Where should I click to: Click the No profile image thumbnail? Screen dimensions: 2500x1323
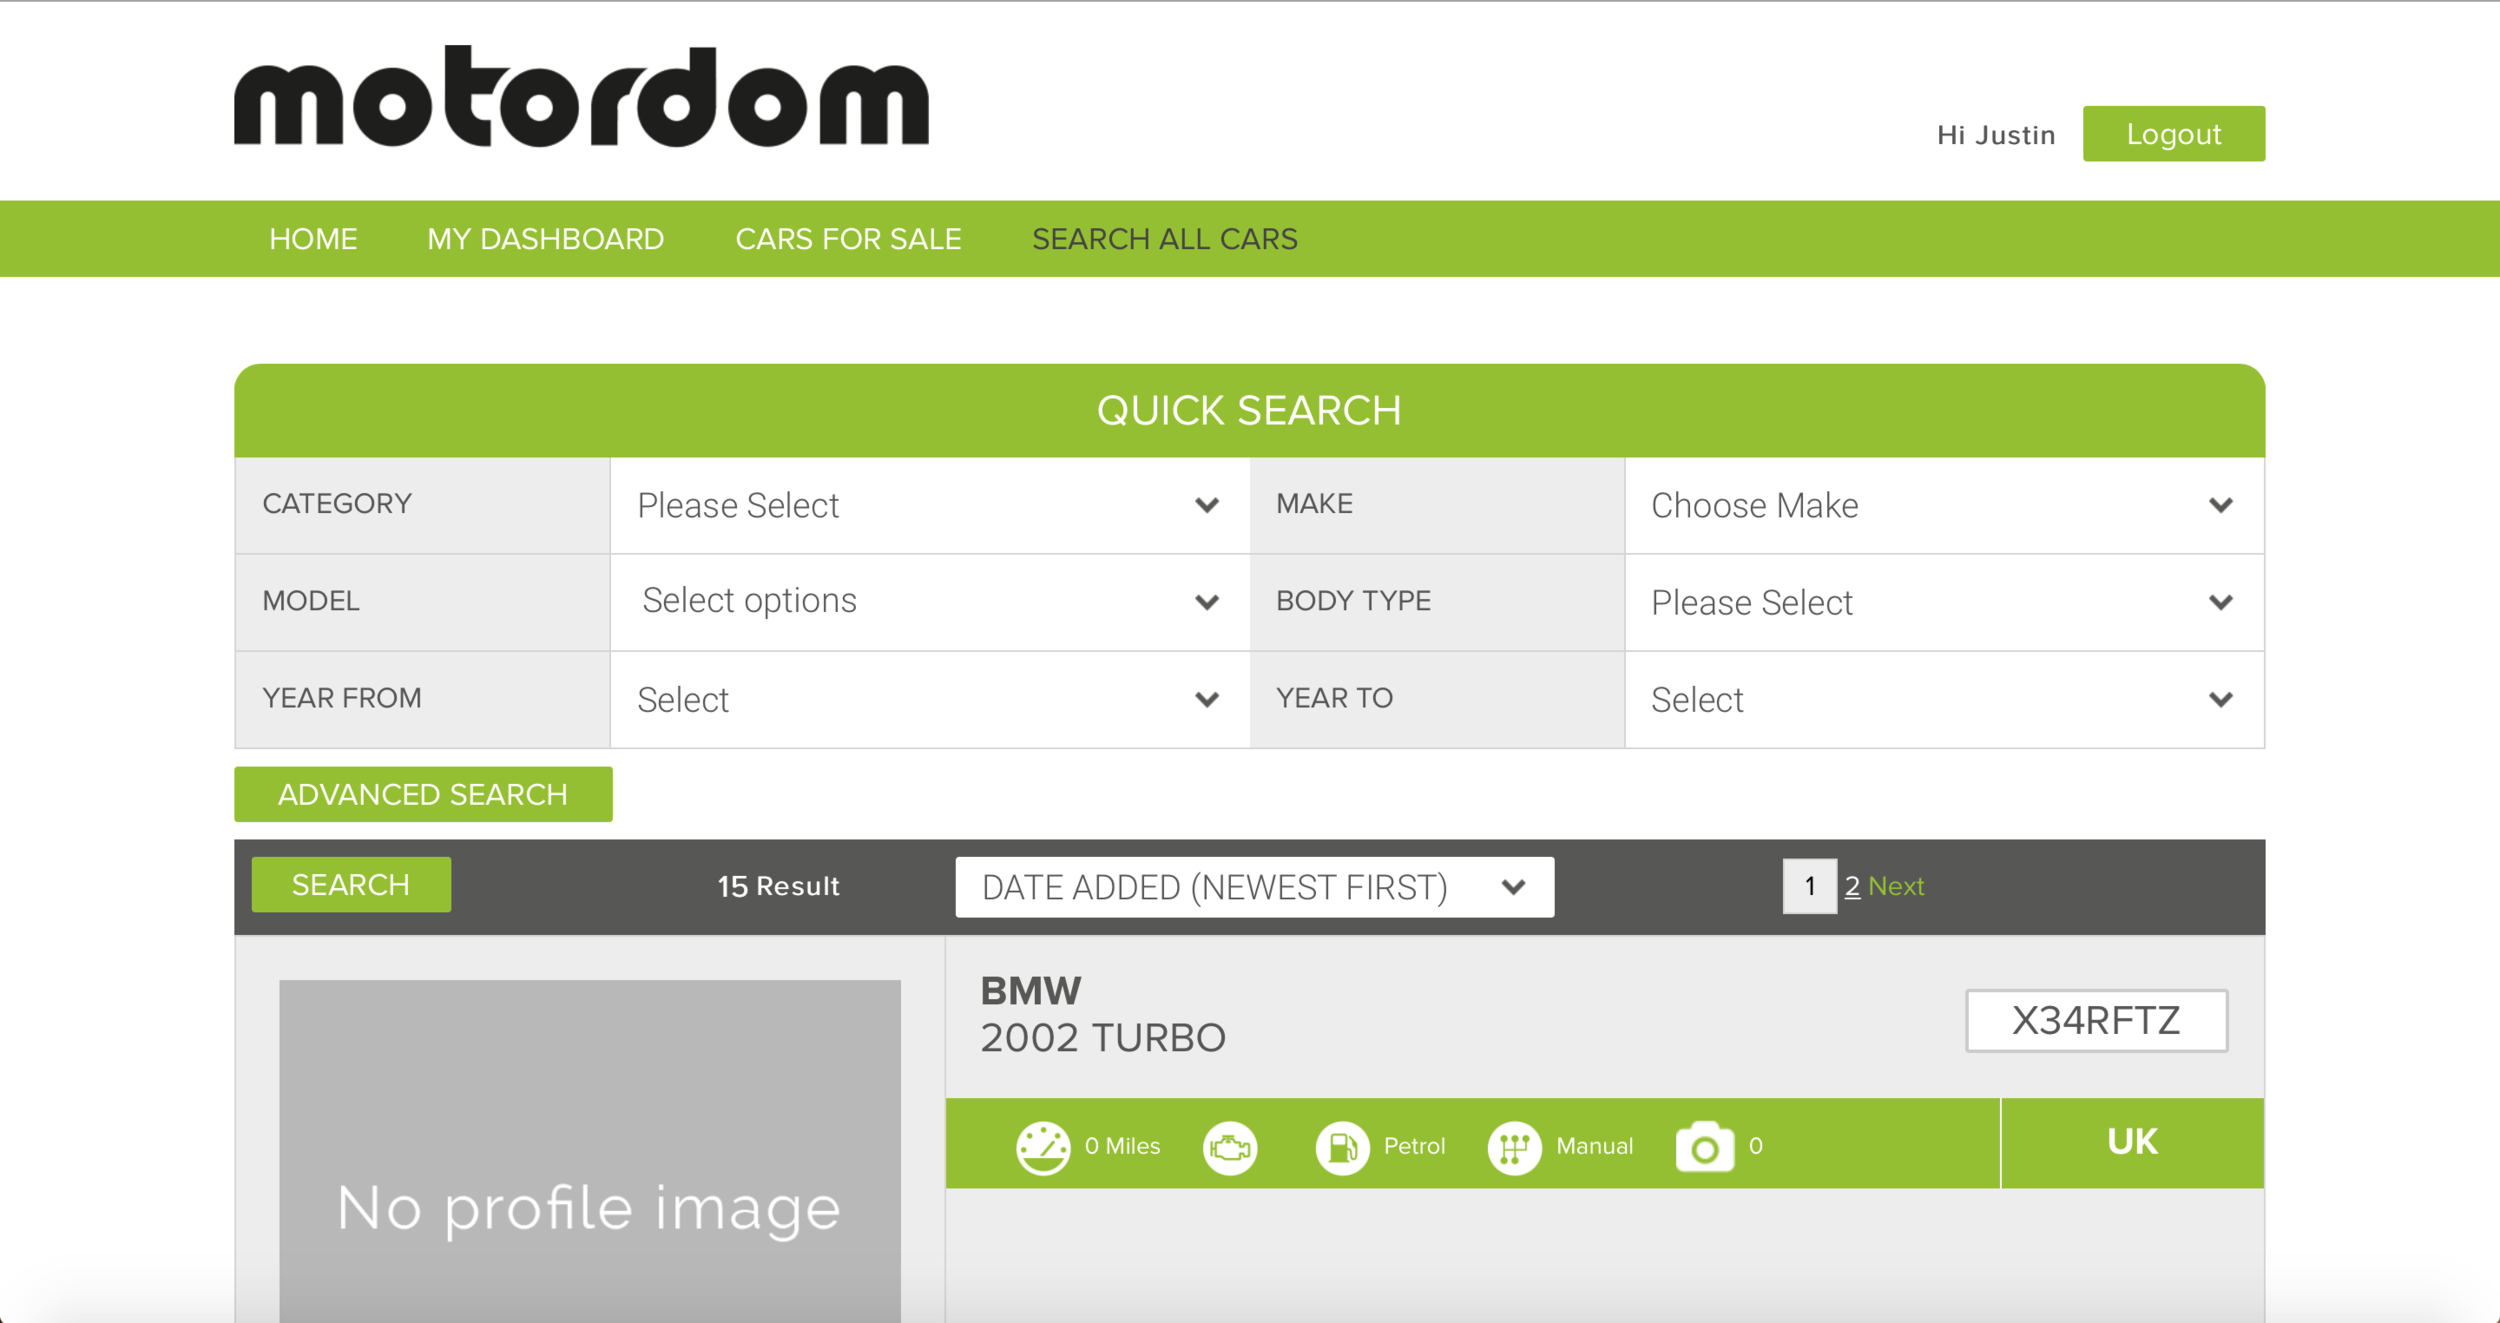590,1151
